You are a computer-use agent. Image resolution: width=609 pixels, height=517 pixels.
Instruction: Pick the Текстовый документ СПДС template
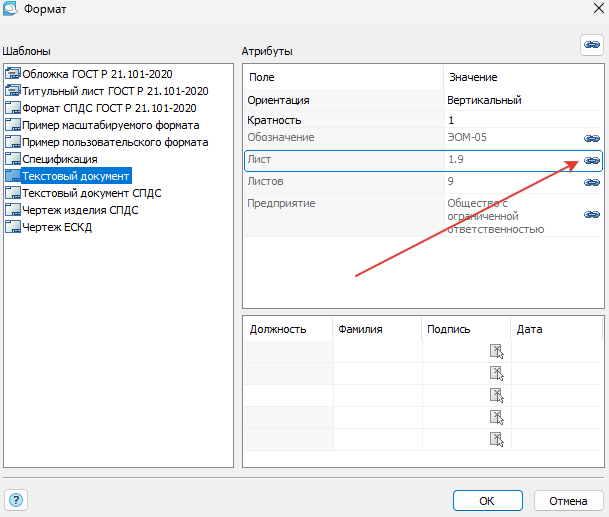click(x=91, y=193)
